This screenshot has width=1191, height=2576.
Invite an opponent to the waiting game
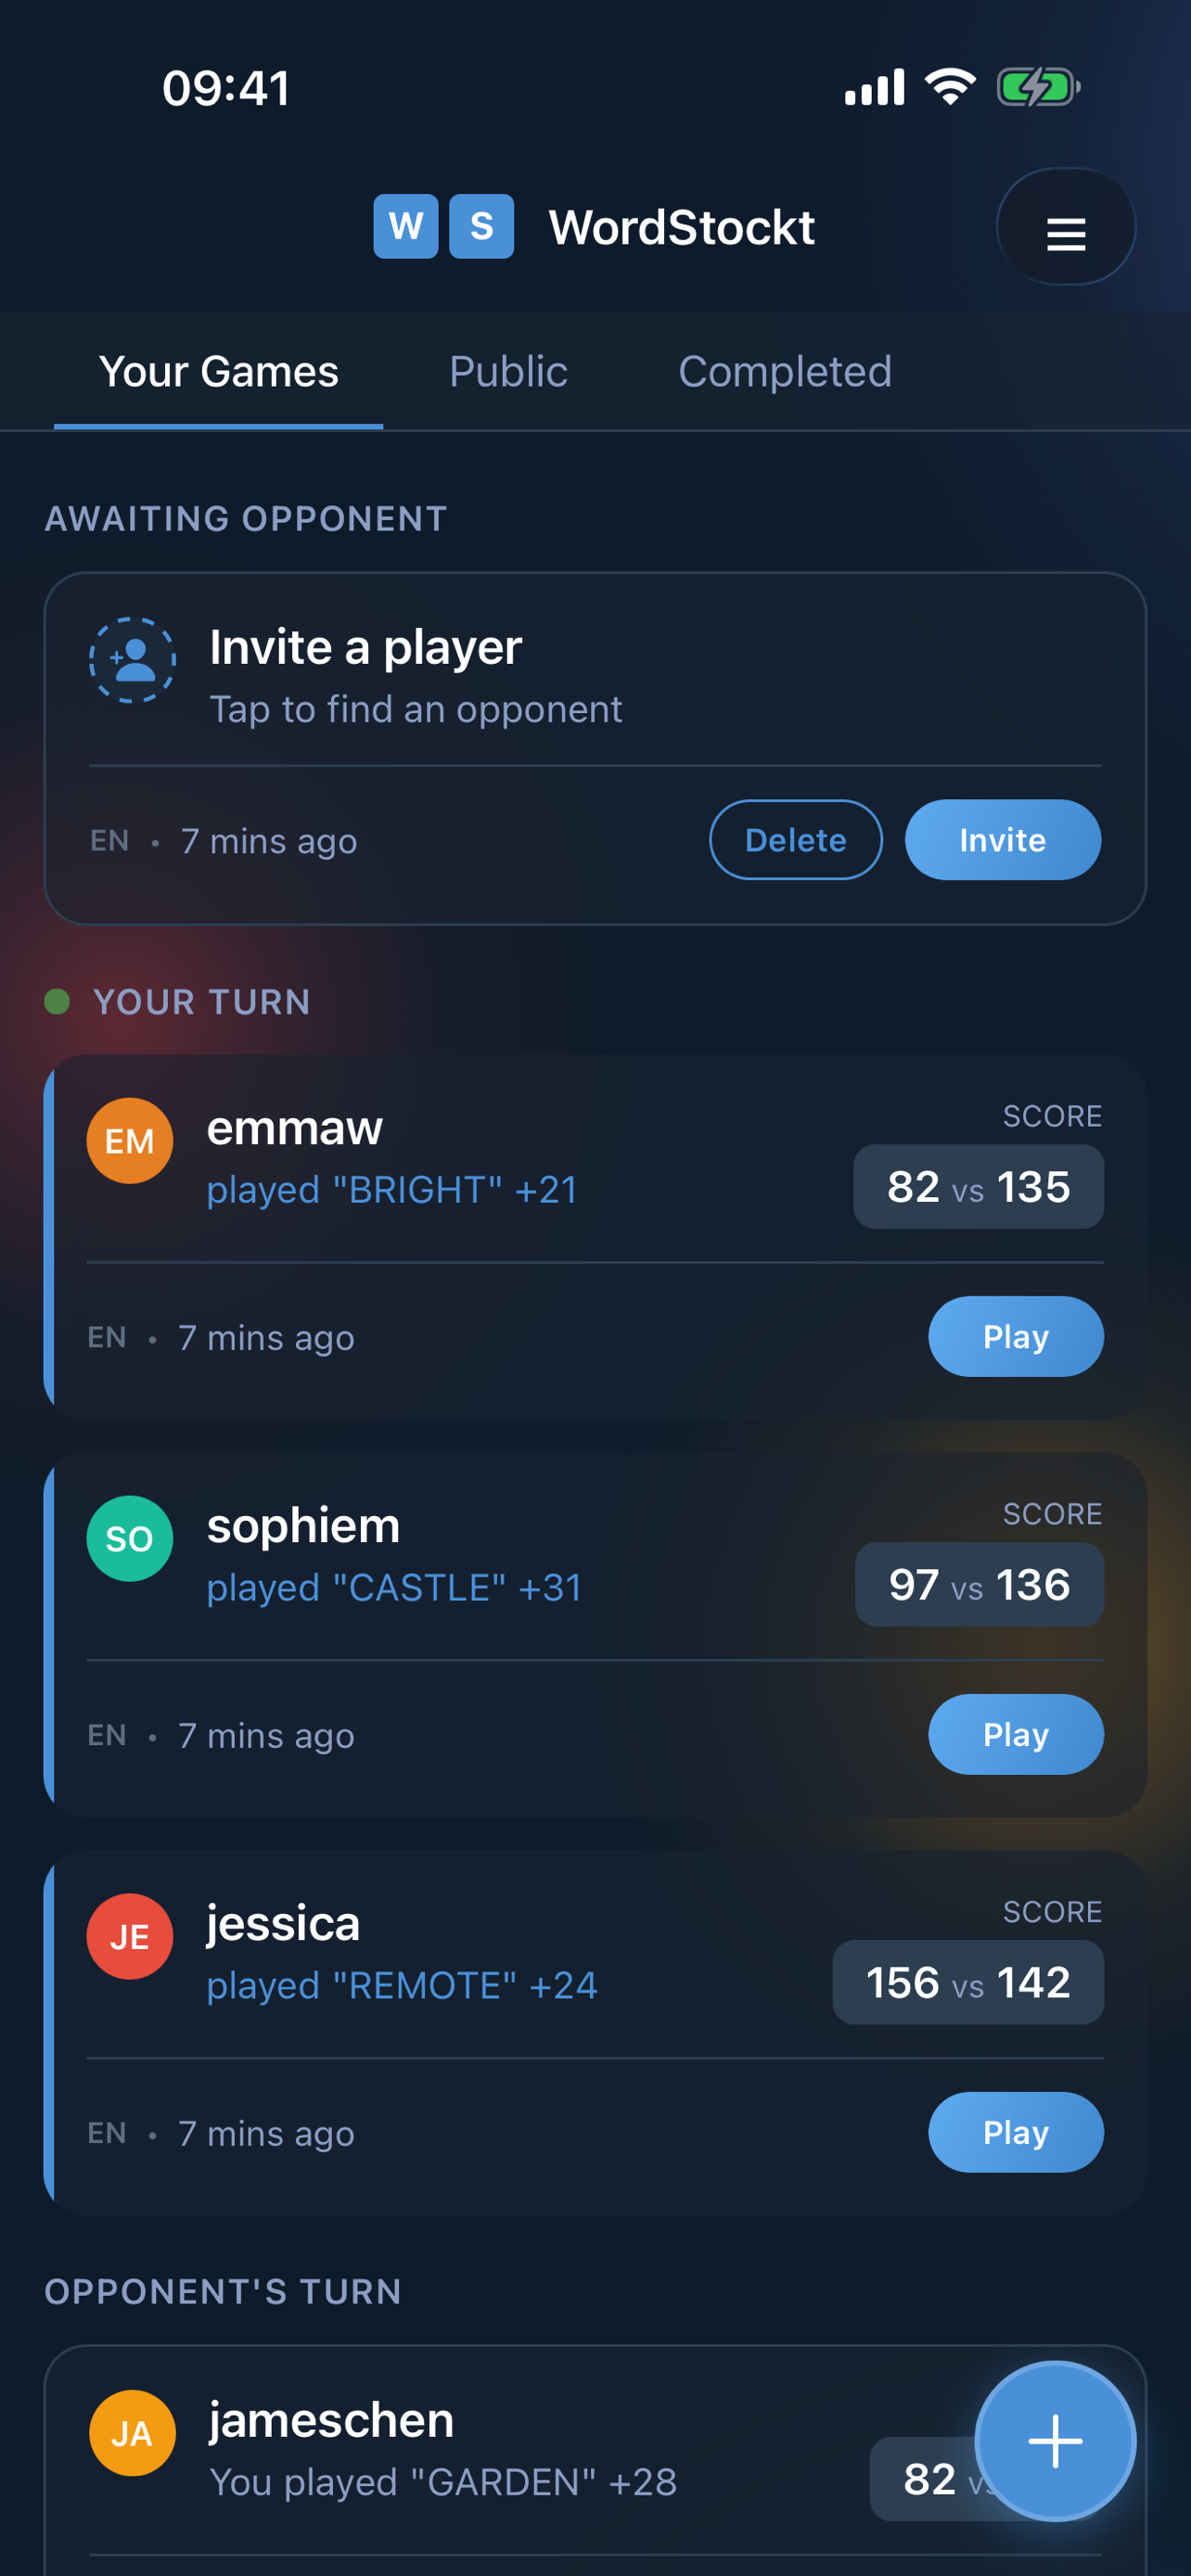coord(1002,840)
